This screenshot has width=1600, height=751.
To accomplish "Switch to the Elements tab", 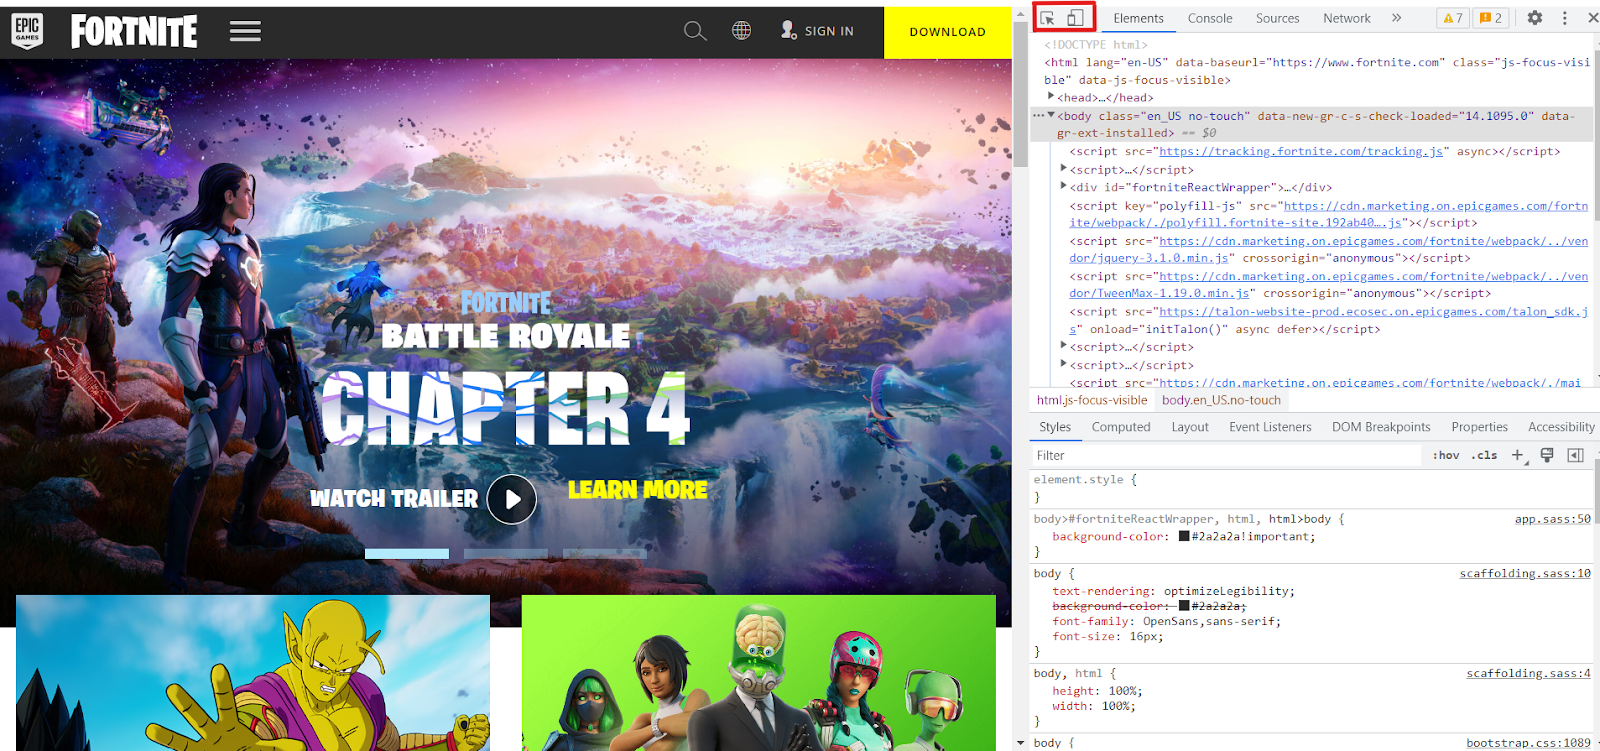I will click(1138, 18).
